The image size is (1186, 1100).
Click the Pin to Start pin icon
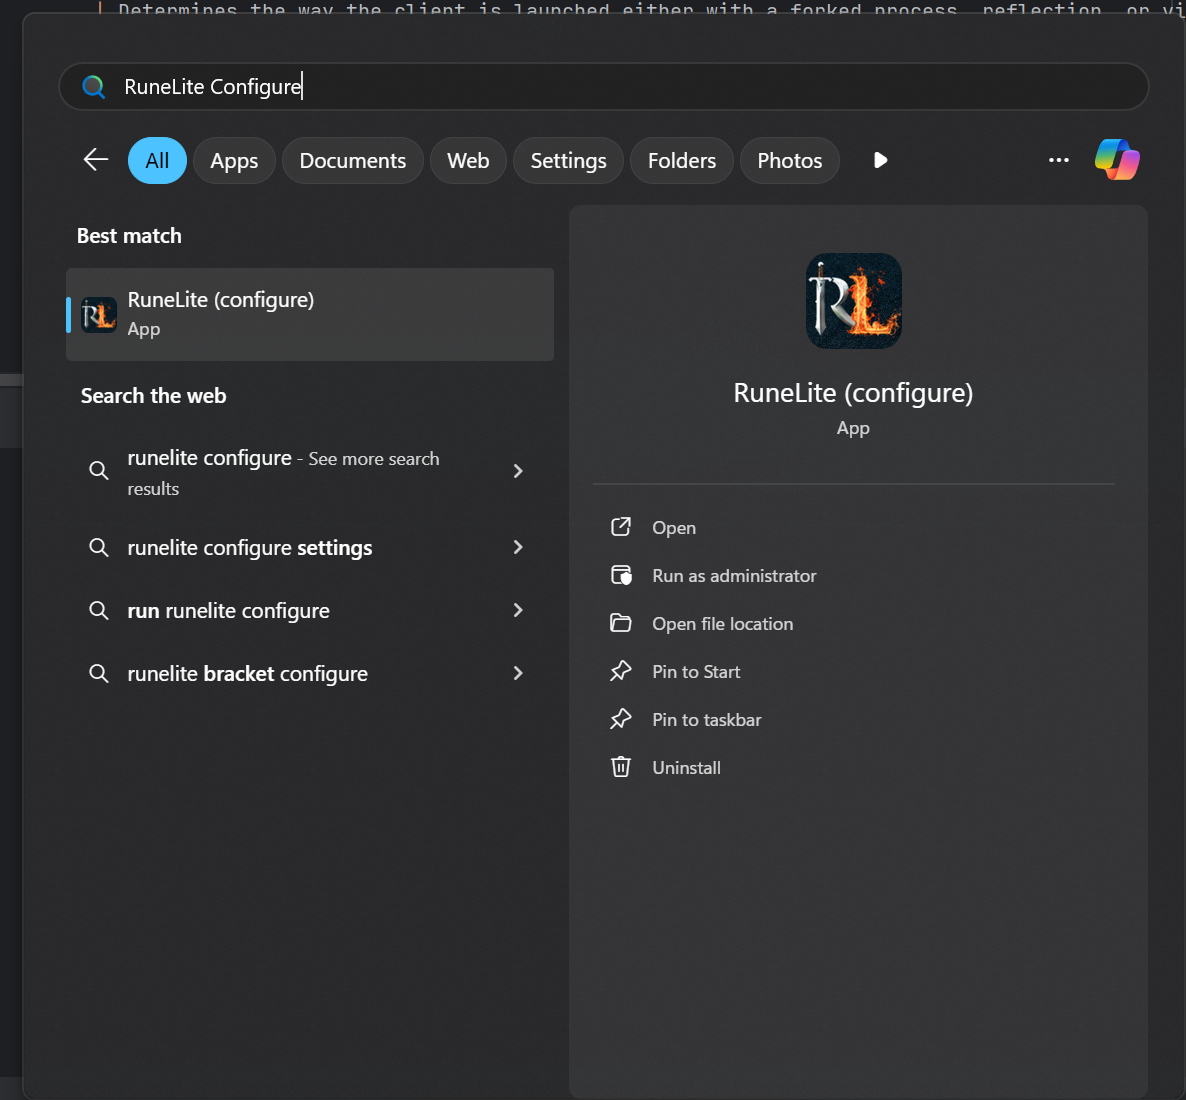[x=621, y=671]
